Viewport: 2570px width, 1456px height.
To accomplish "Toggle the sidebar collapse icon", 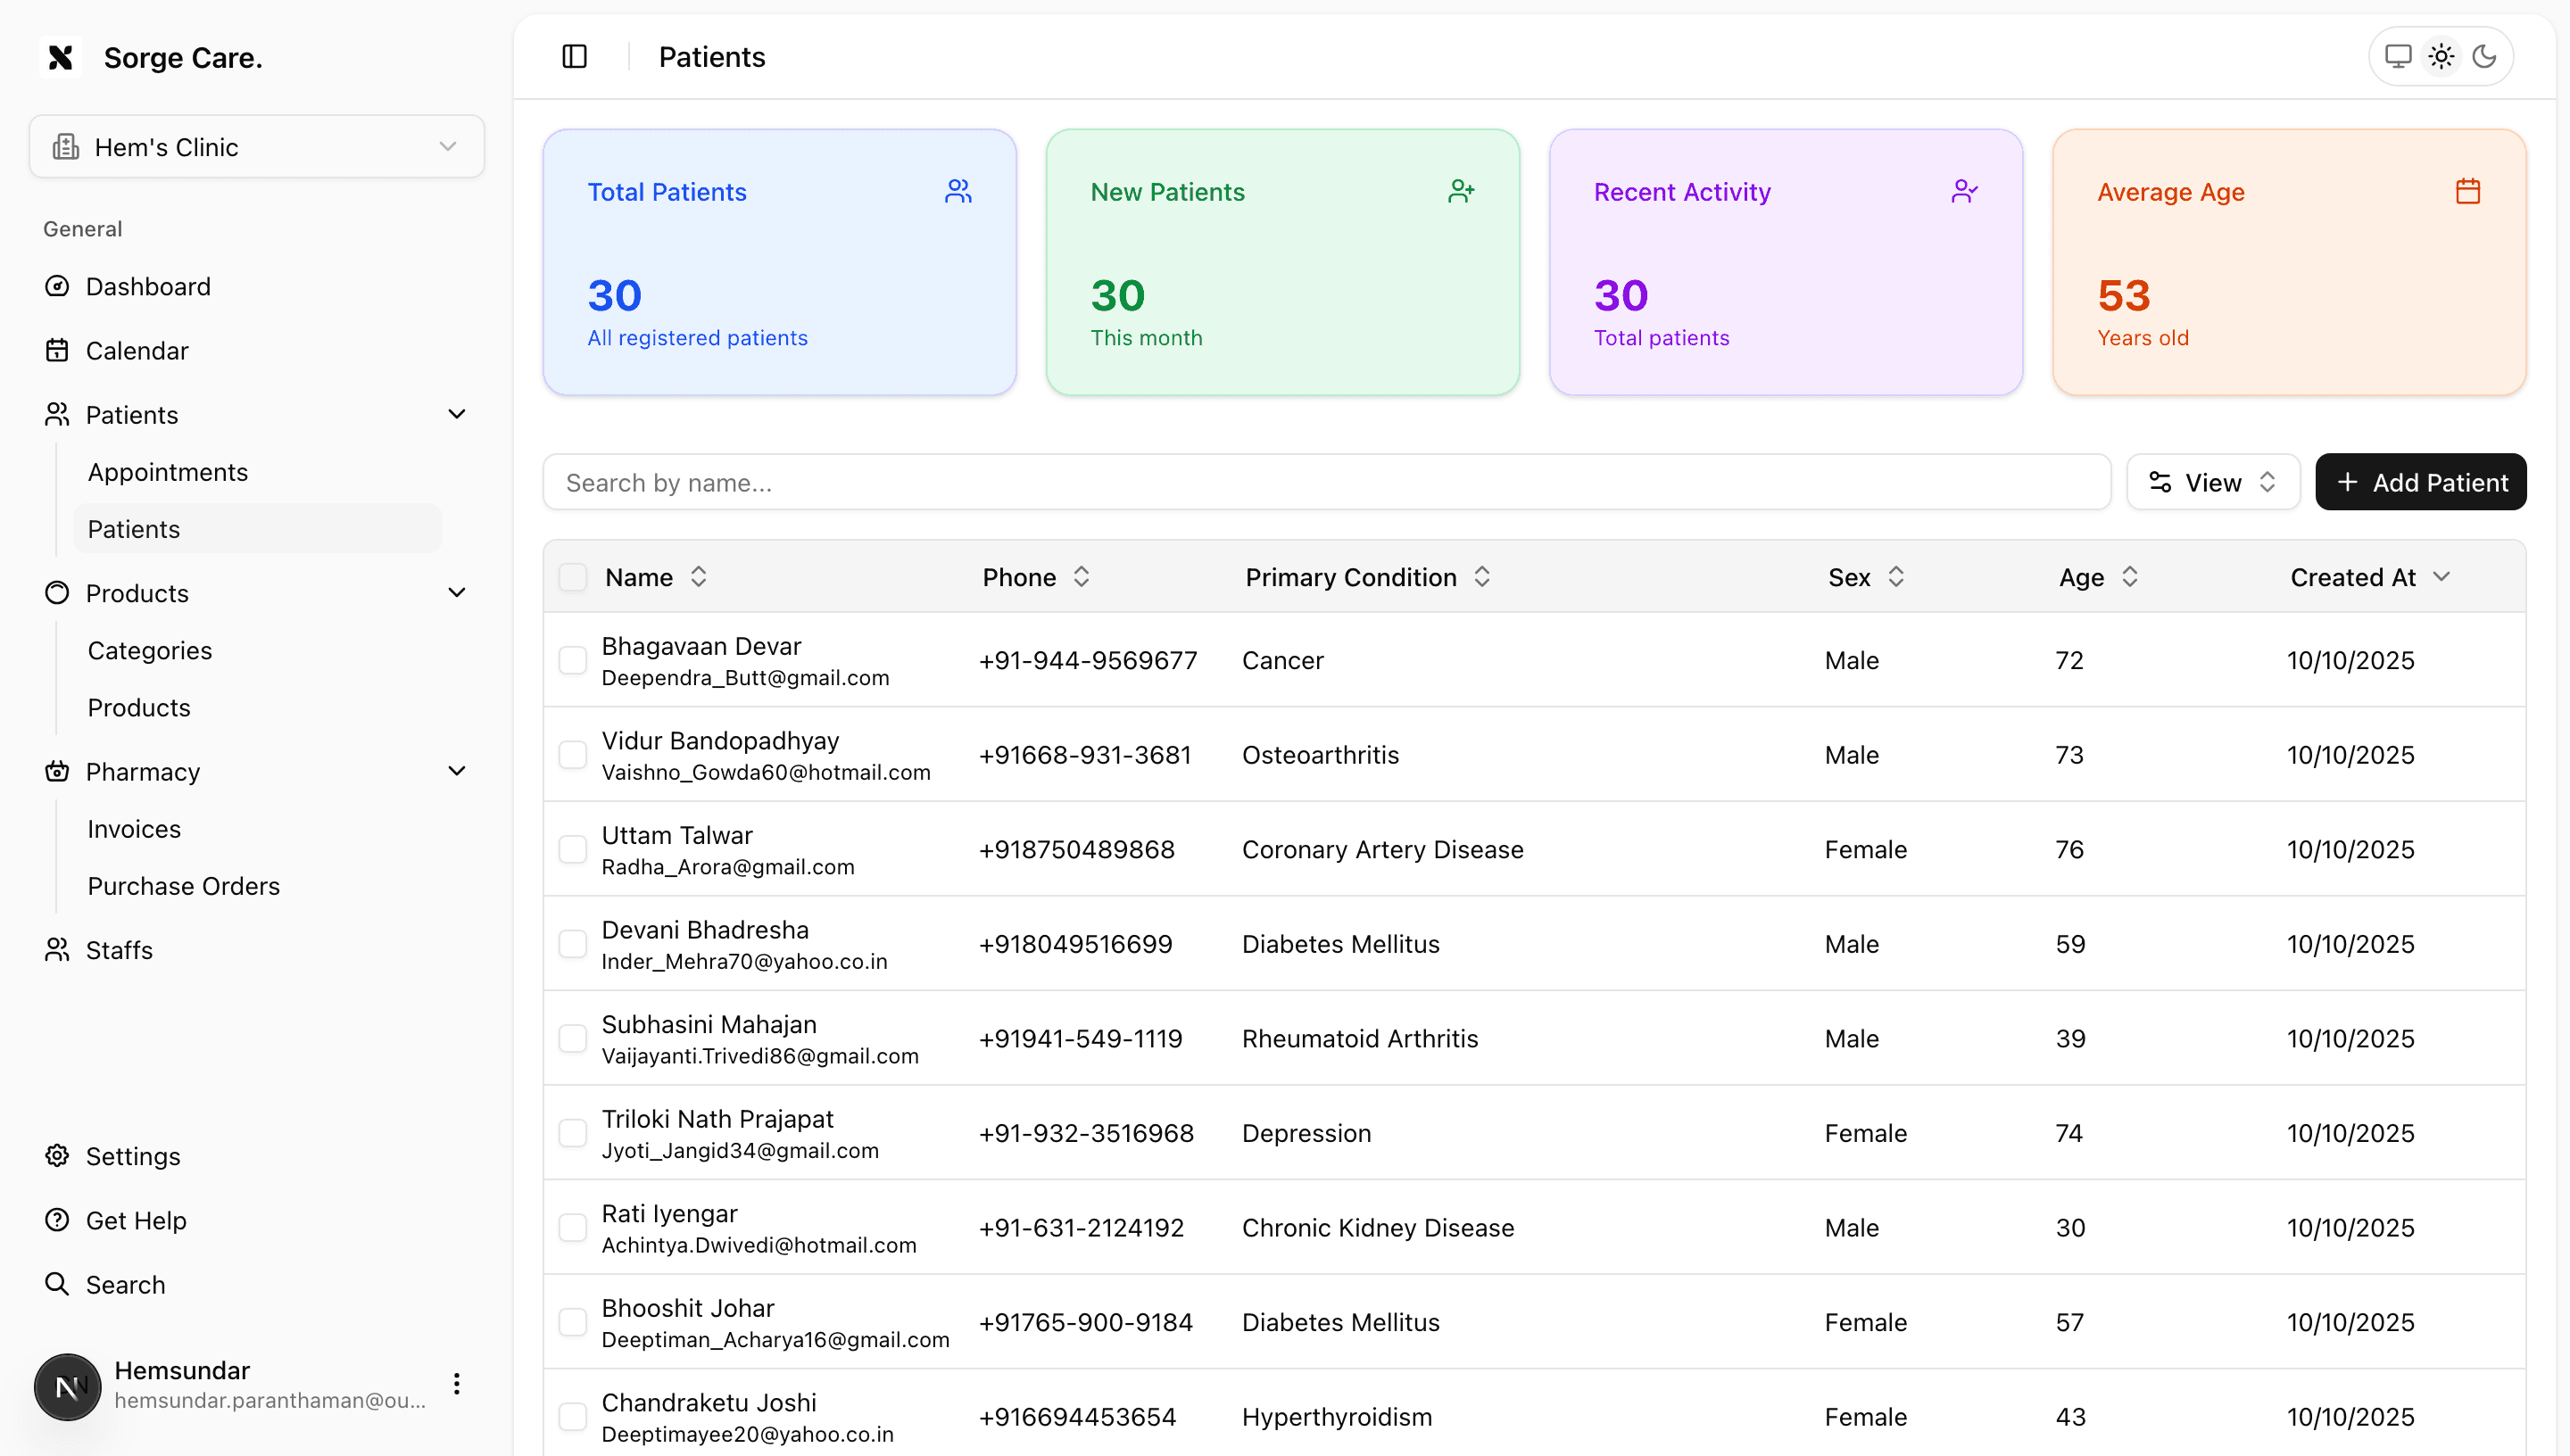I will 575,56.
